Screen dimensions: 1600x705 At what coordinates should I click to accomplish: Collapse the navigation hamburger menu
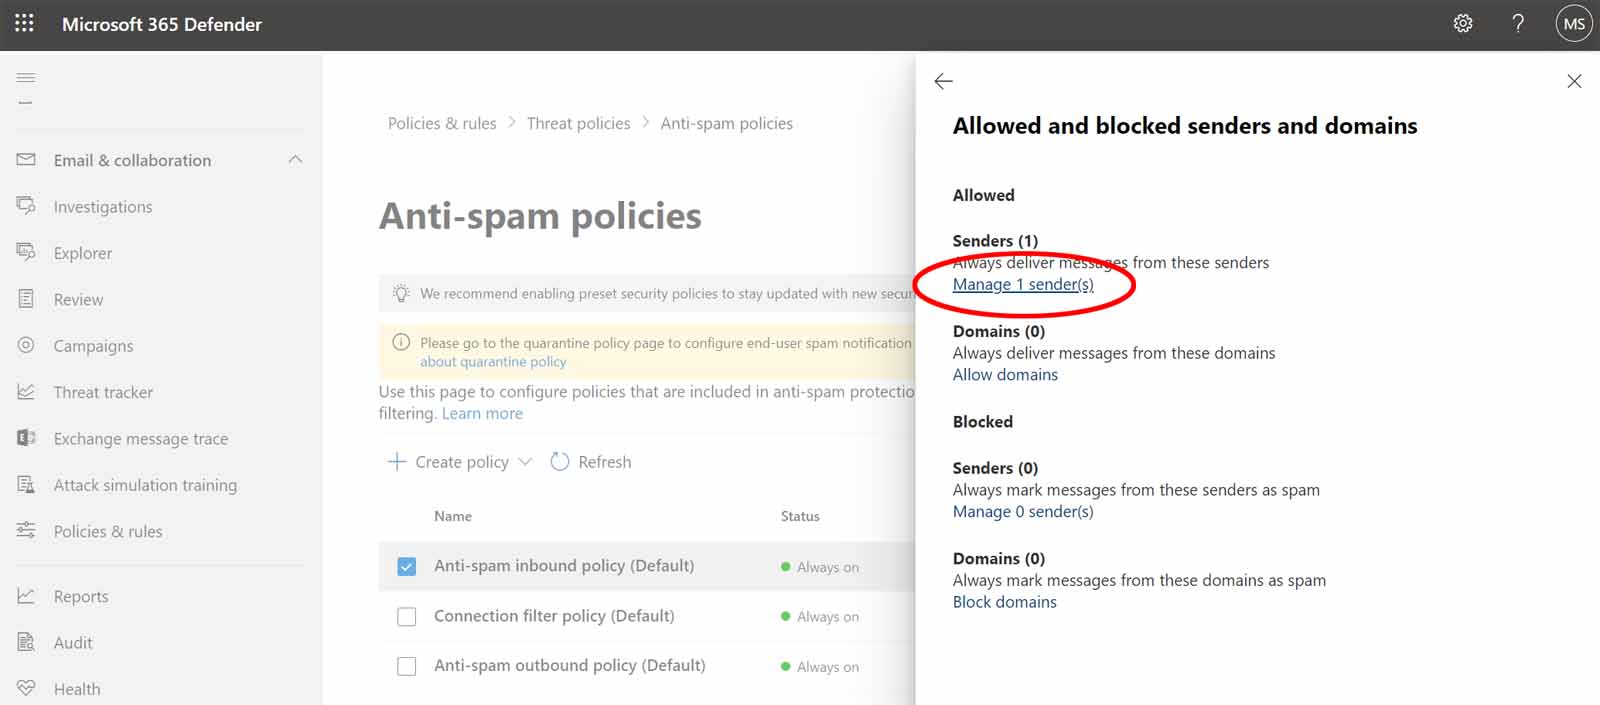[x=26, y=78]
